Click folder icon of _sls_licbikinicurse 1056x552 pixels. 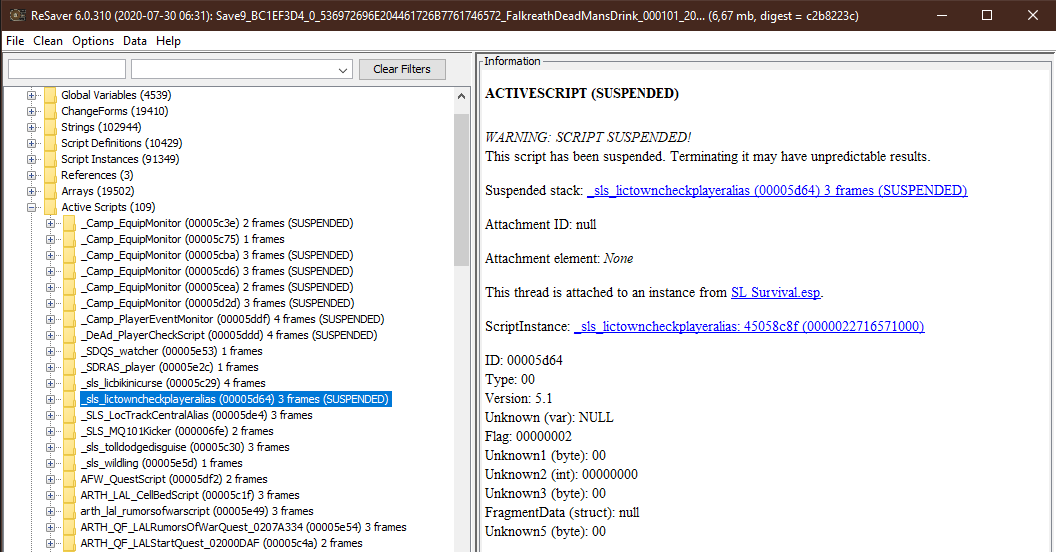click(69, 384)
